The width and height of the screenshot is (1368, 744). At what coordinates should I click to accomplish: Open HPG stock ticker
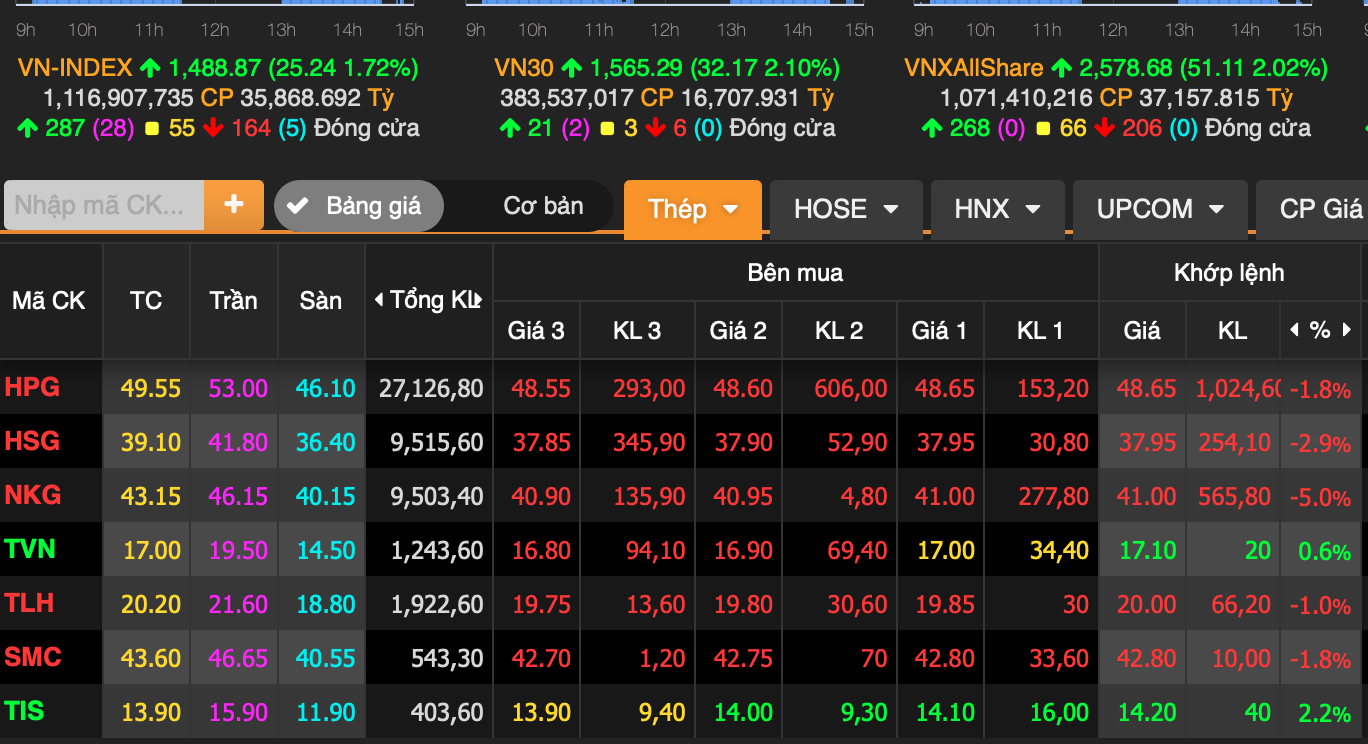click(x=32, y=387)
